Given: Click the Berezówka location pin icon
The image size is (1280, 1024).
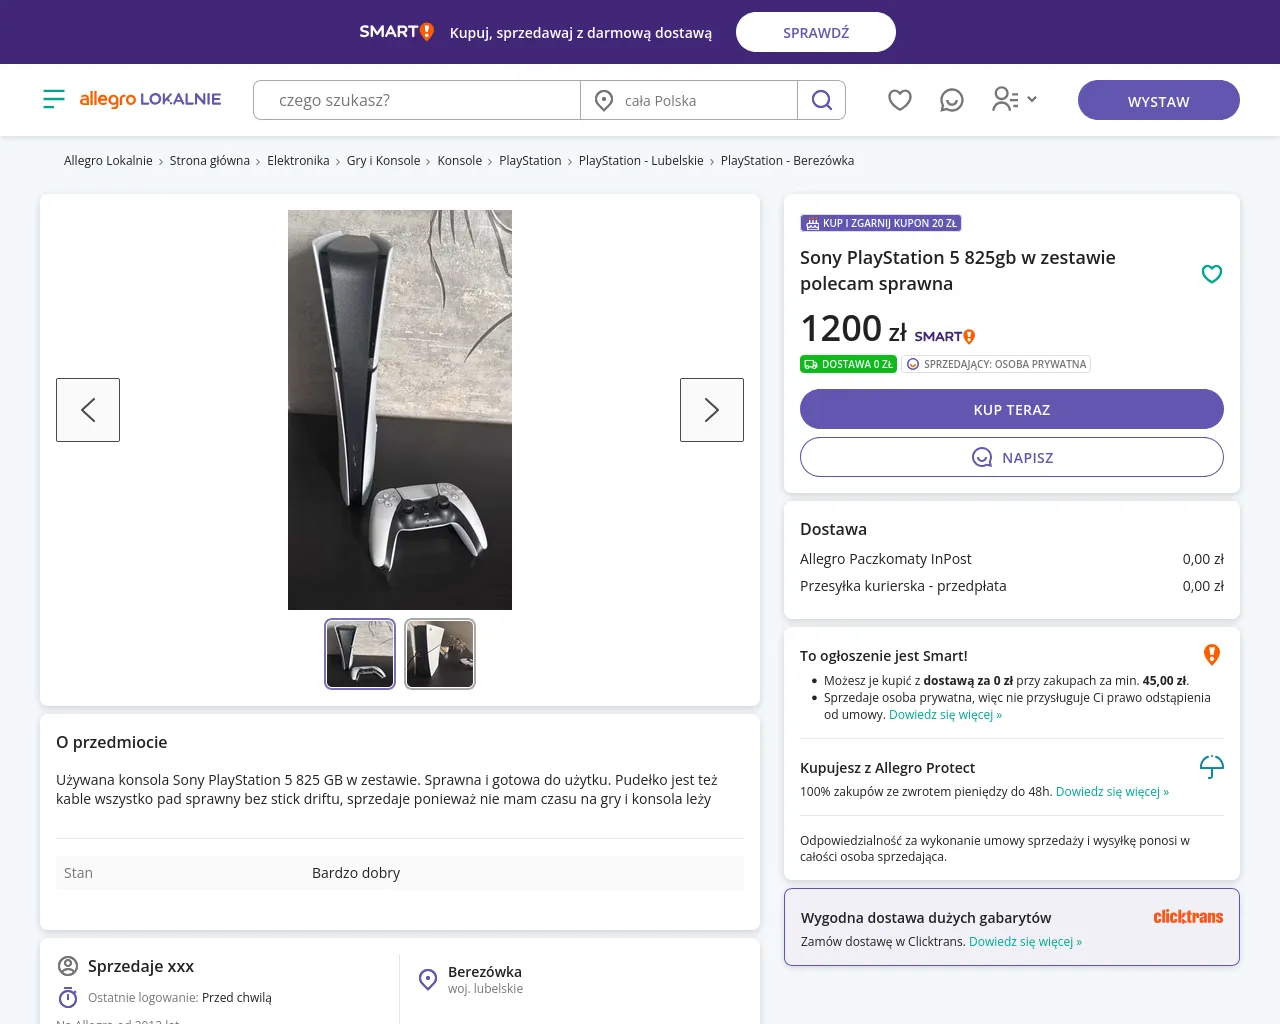Looking at the screenshot, I should 428,980.
